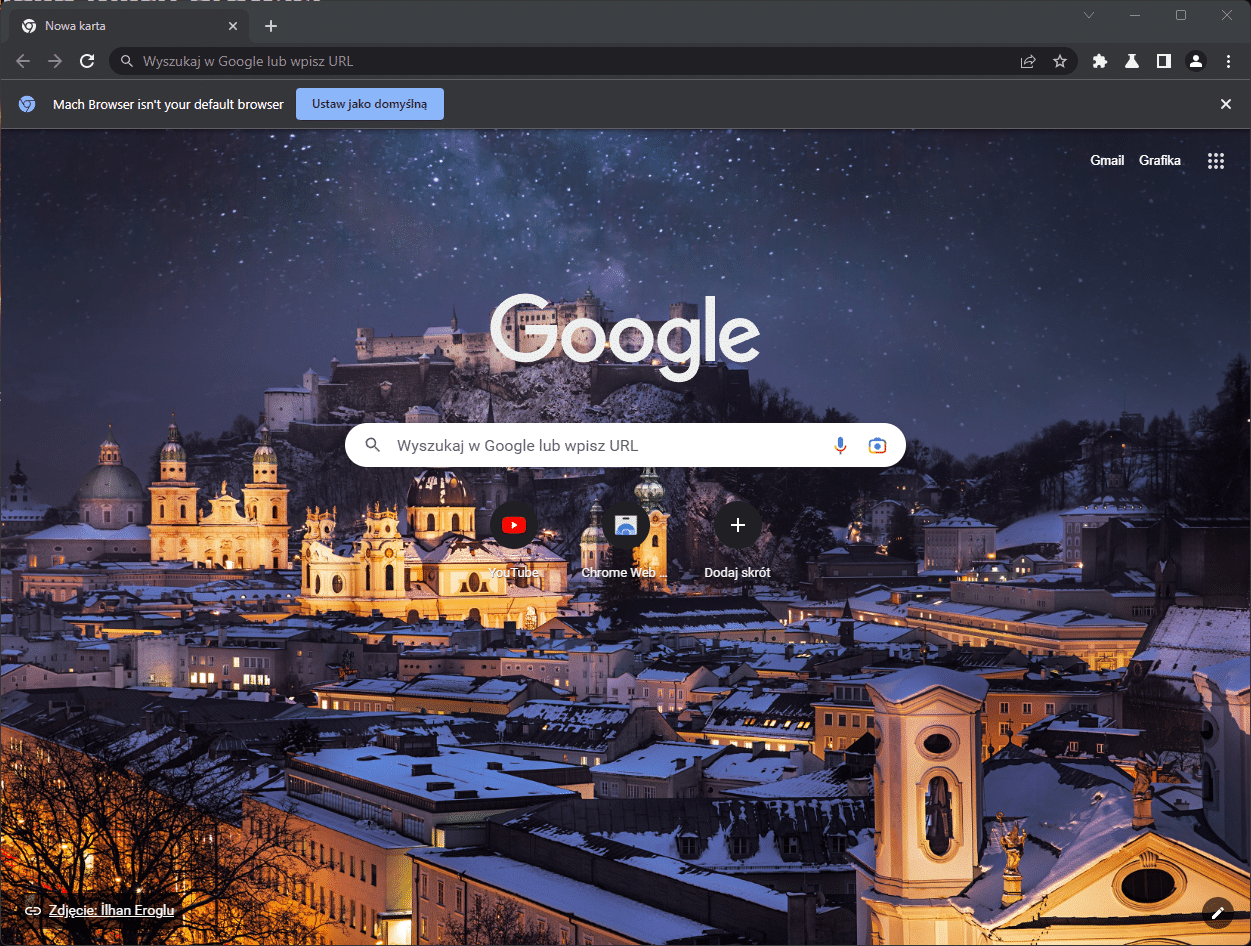Open the side panel icon
This screenshot has width=1251, height=946.
point(1163,61)
